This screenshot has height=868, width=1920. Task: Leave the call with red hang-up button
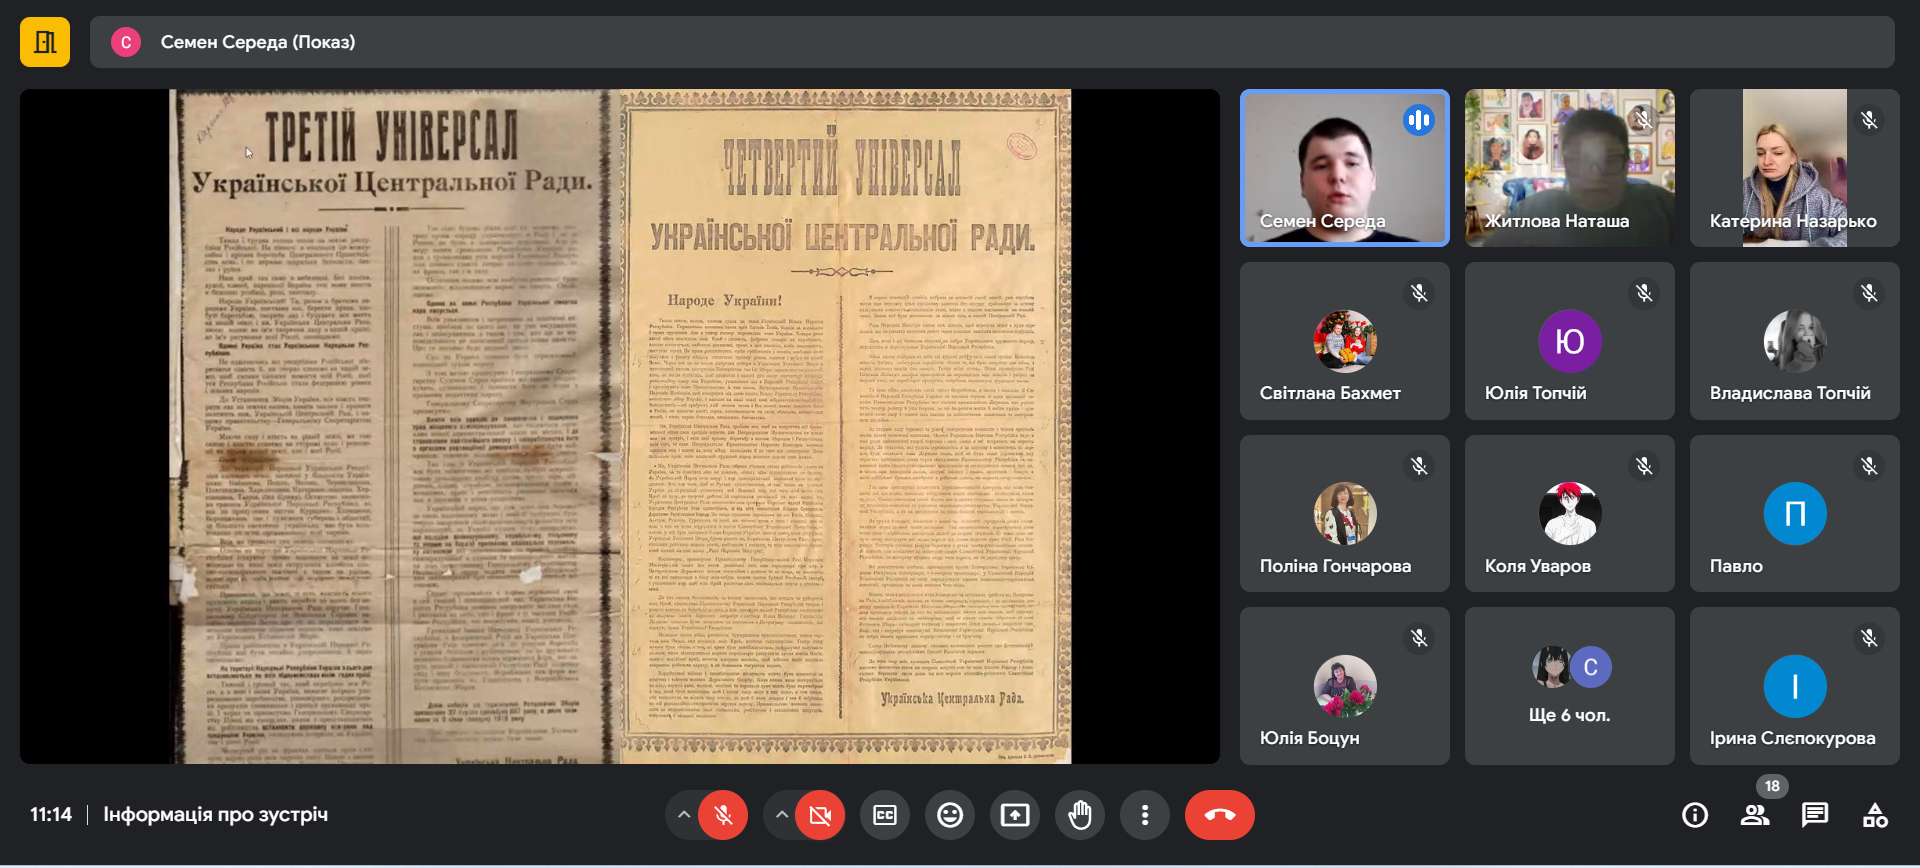click(1219, 815)
